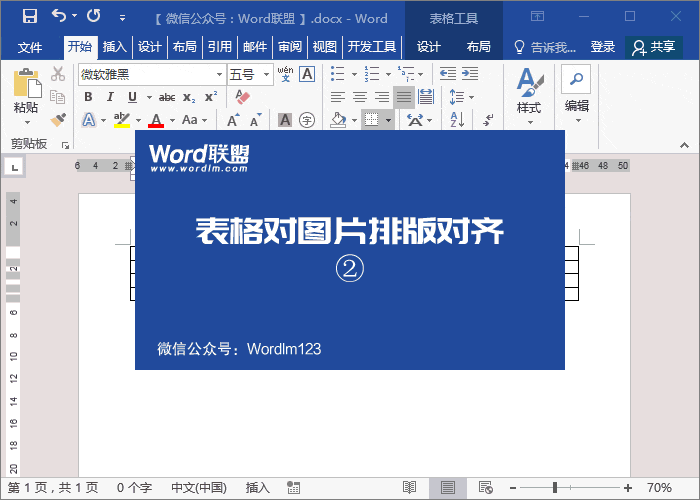Collapse the ribbon with the chevron
The width and height of the screenshot is (700, 500).
[x=684, y=145]
